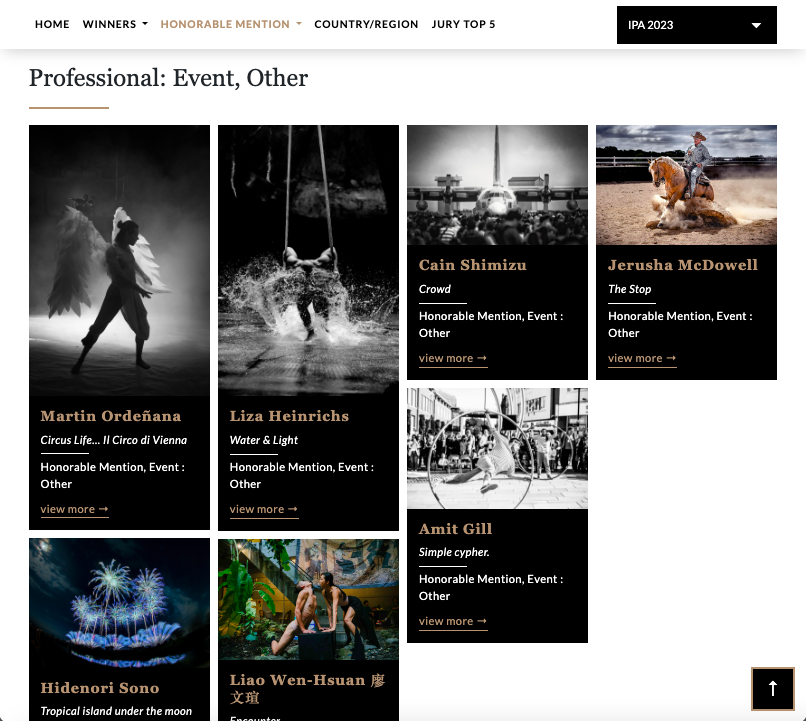Image resolution: width=806 pixels, height=721 pixels.
Task: Click the title Simple cypher.
Action: [x=454, y=552]
